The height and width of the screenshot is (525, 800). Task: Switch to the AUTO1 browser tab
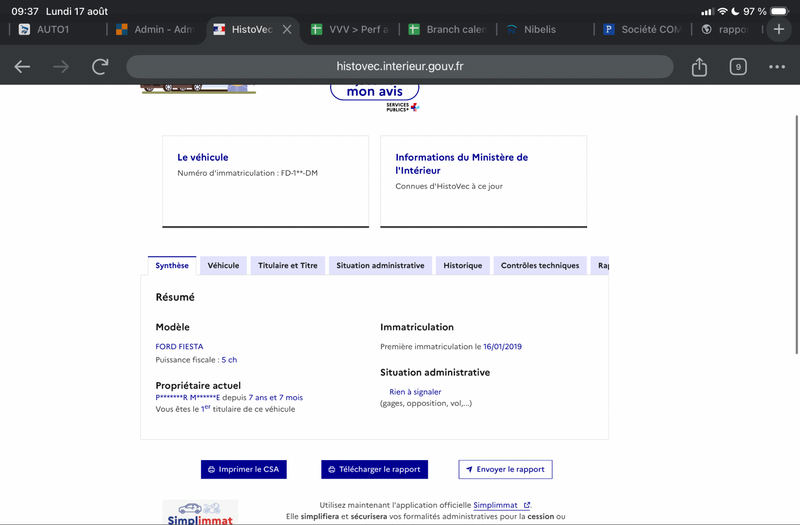click(53, 30)
